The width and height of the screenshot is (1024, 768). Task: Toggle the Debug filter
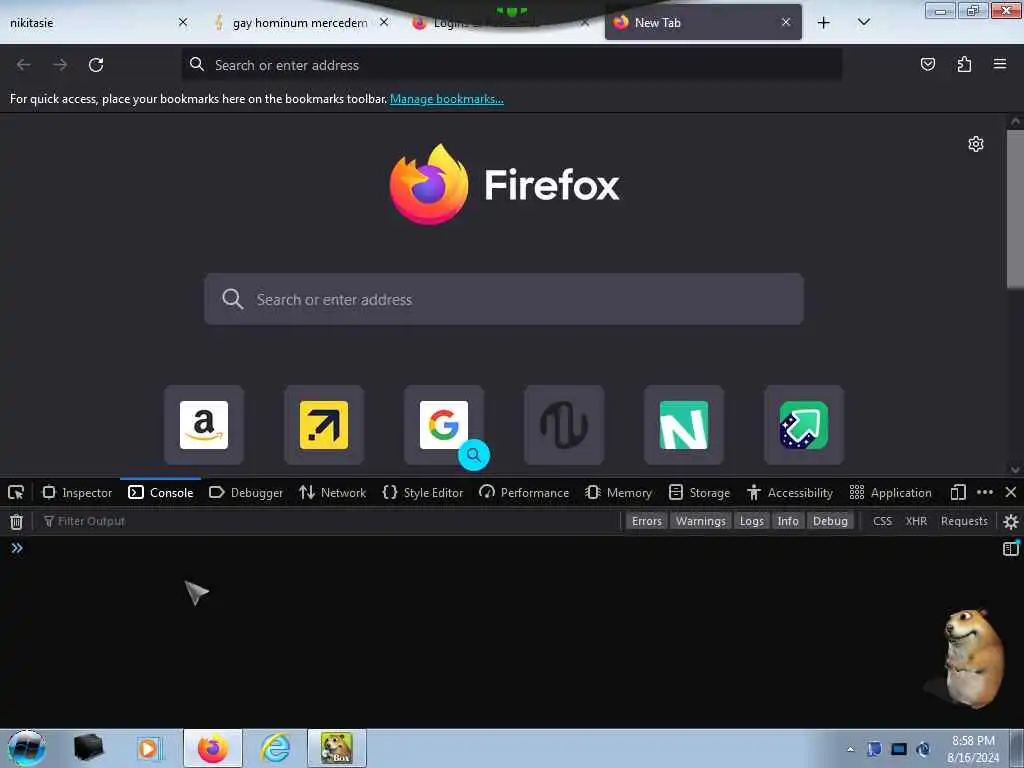[x=830, y=521]
